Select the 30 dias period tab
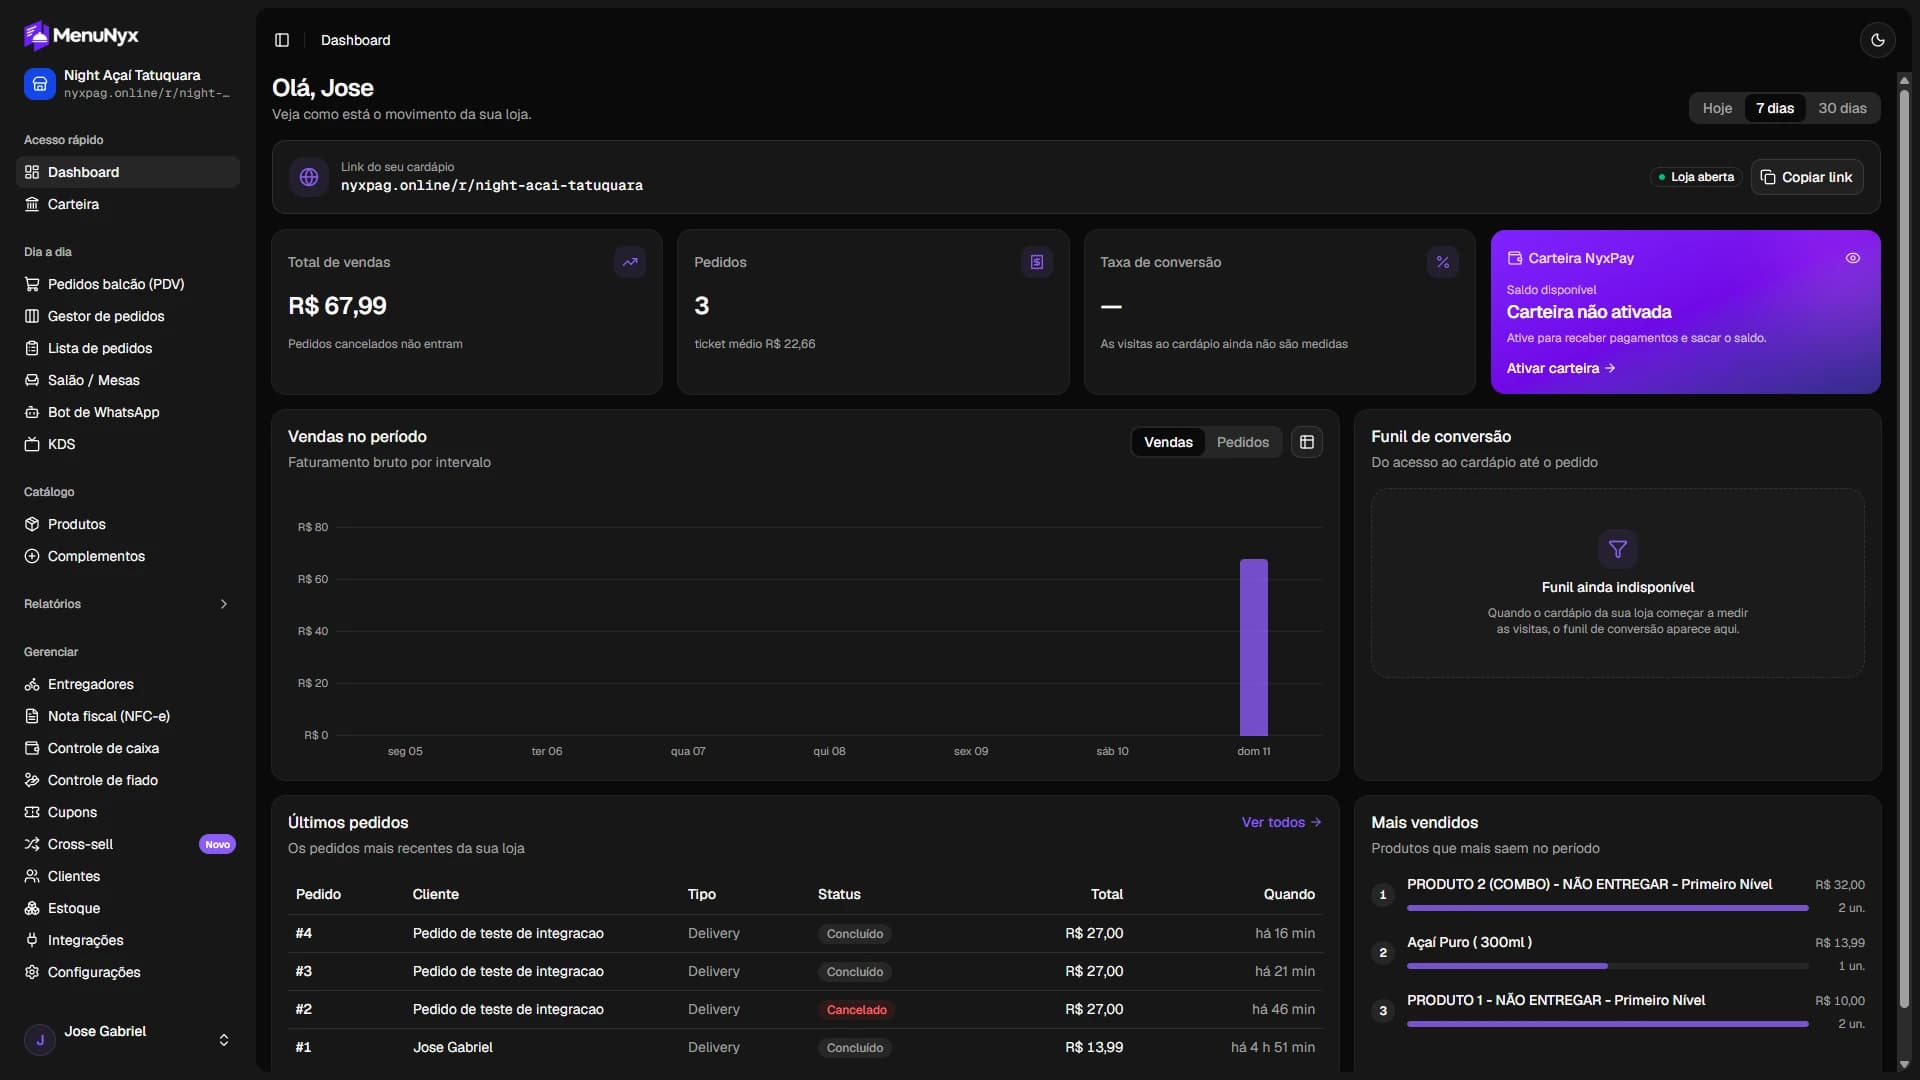 click(x=1842, y=108)
